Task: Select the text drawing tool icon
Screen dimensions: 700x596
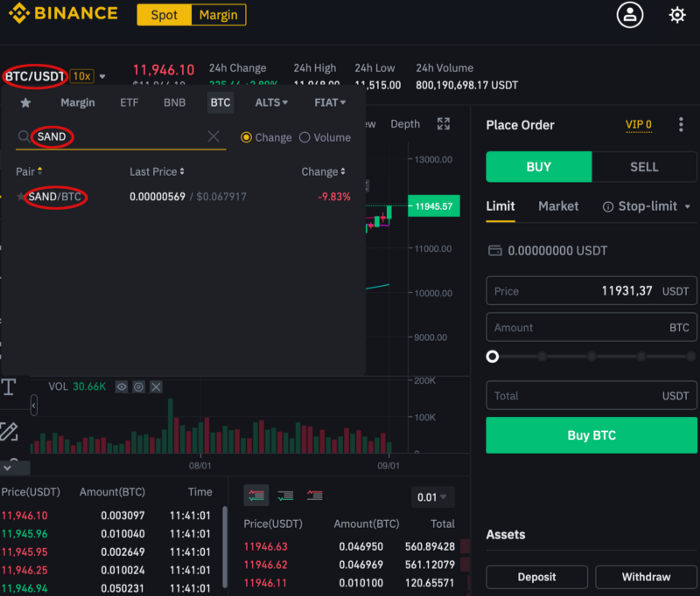Action: coord(9,387)
